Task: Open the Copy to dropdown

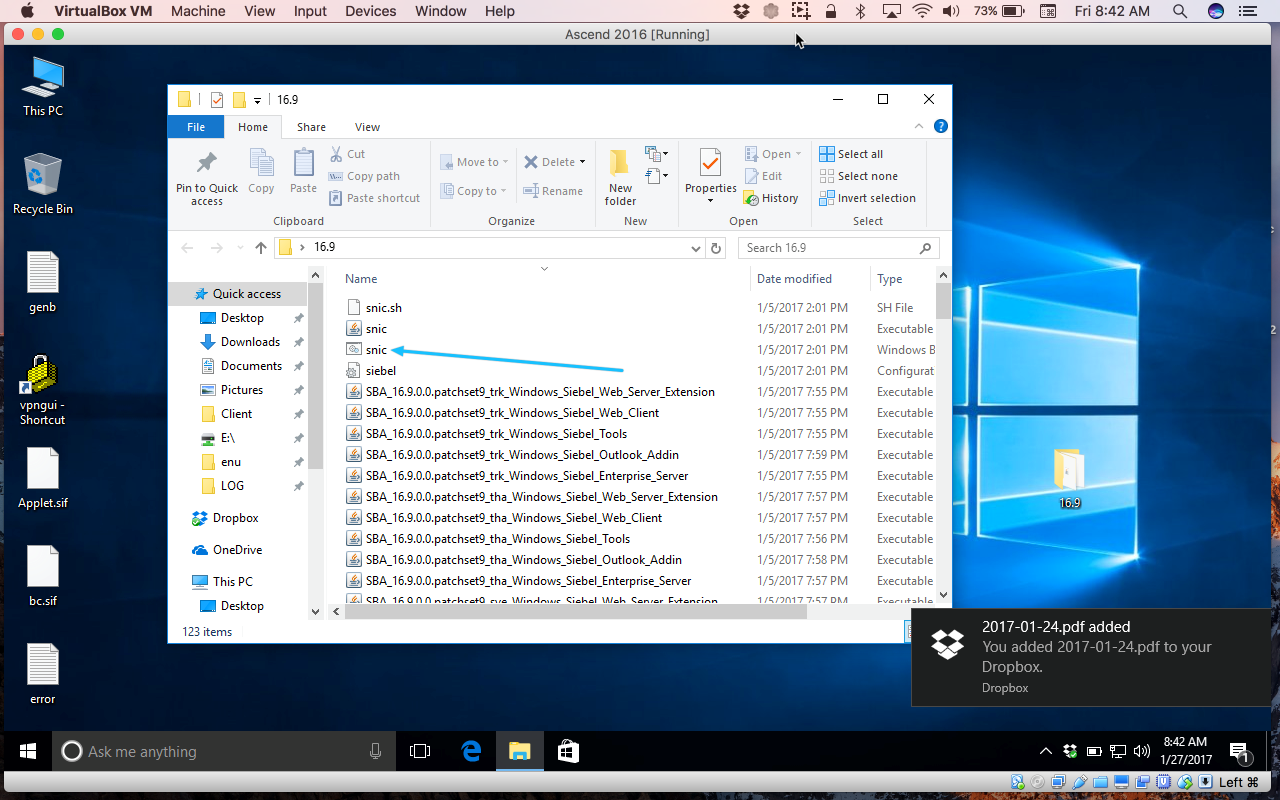Action: click(x=473, y=191)
